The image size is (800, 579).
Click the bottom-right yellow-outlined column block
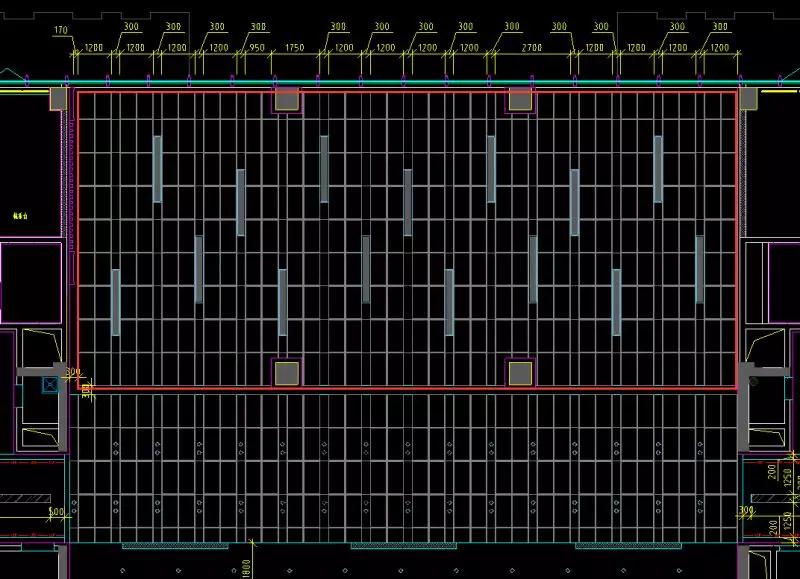pos(520,373)
